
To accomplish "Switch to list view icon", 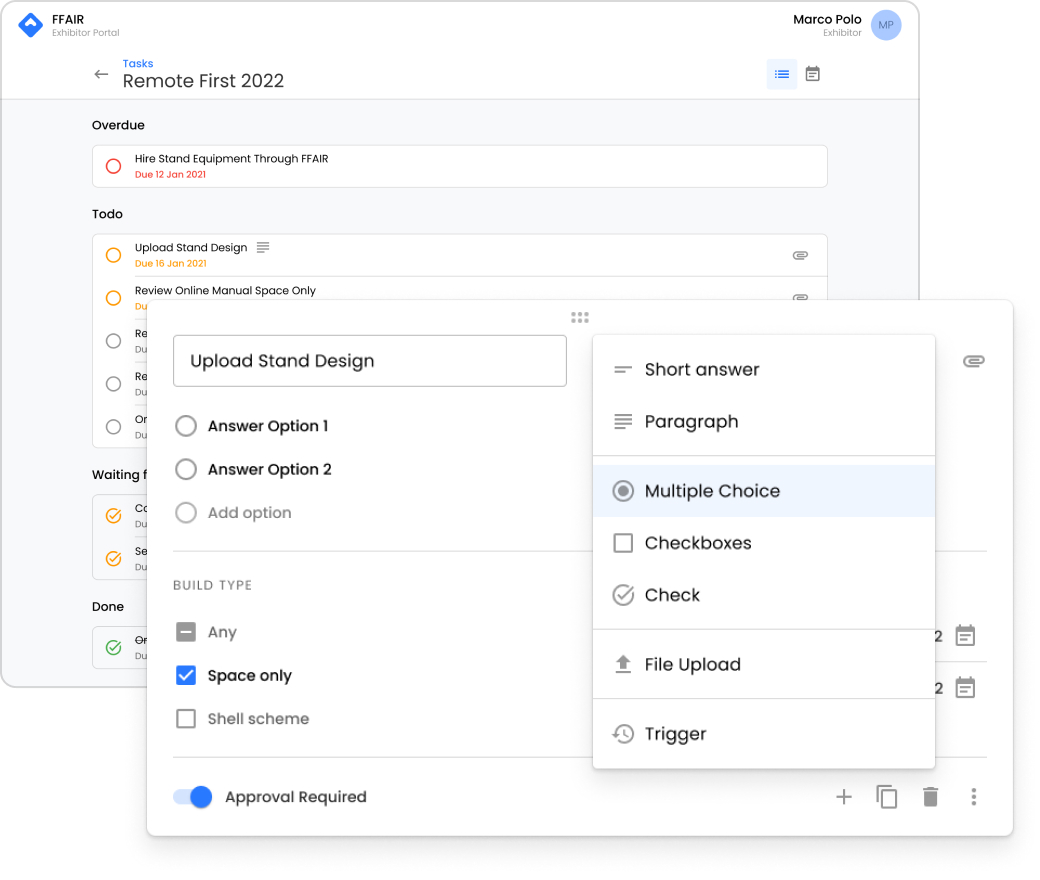I will coord(781,74).
